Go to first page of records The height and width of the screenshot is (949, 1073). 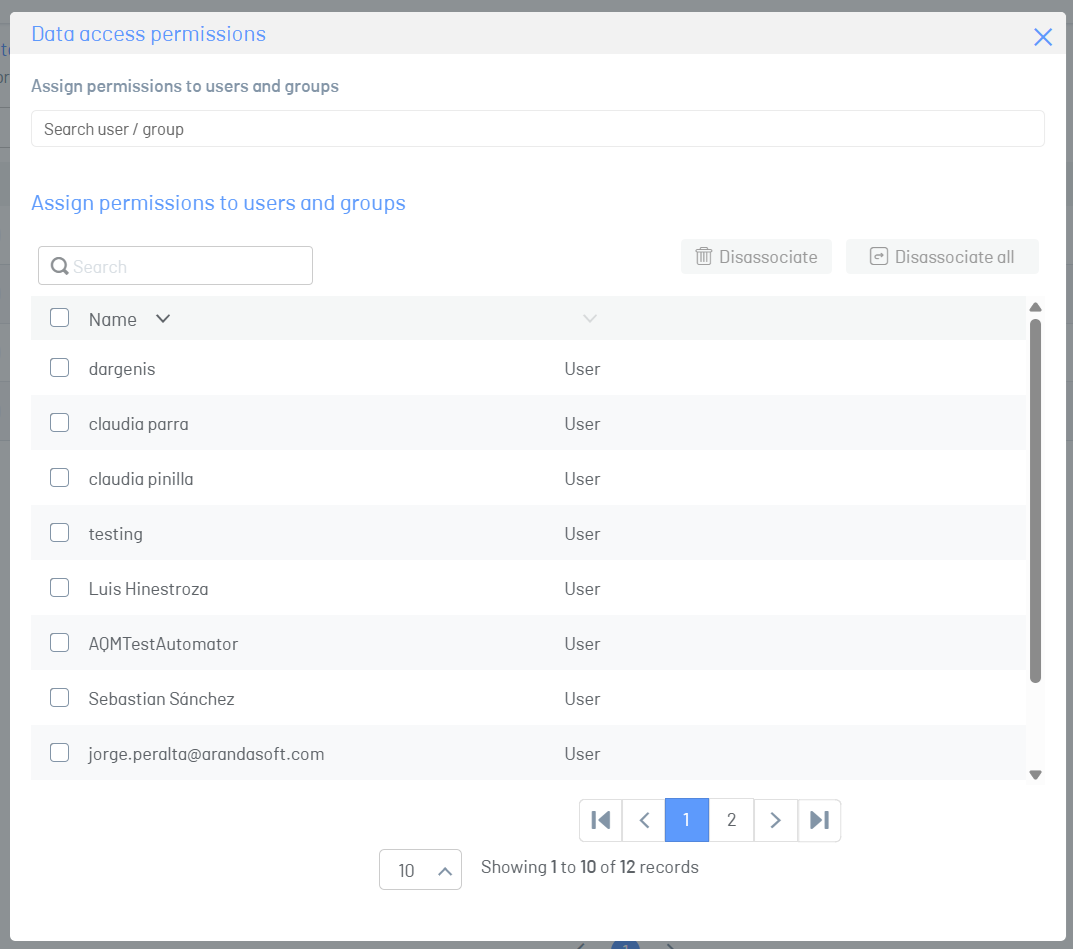tap(600, 820)
